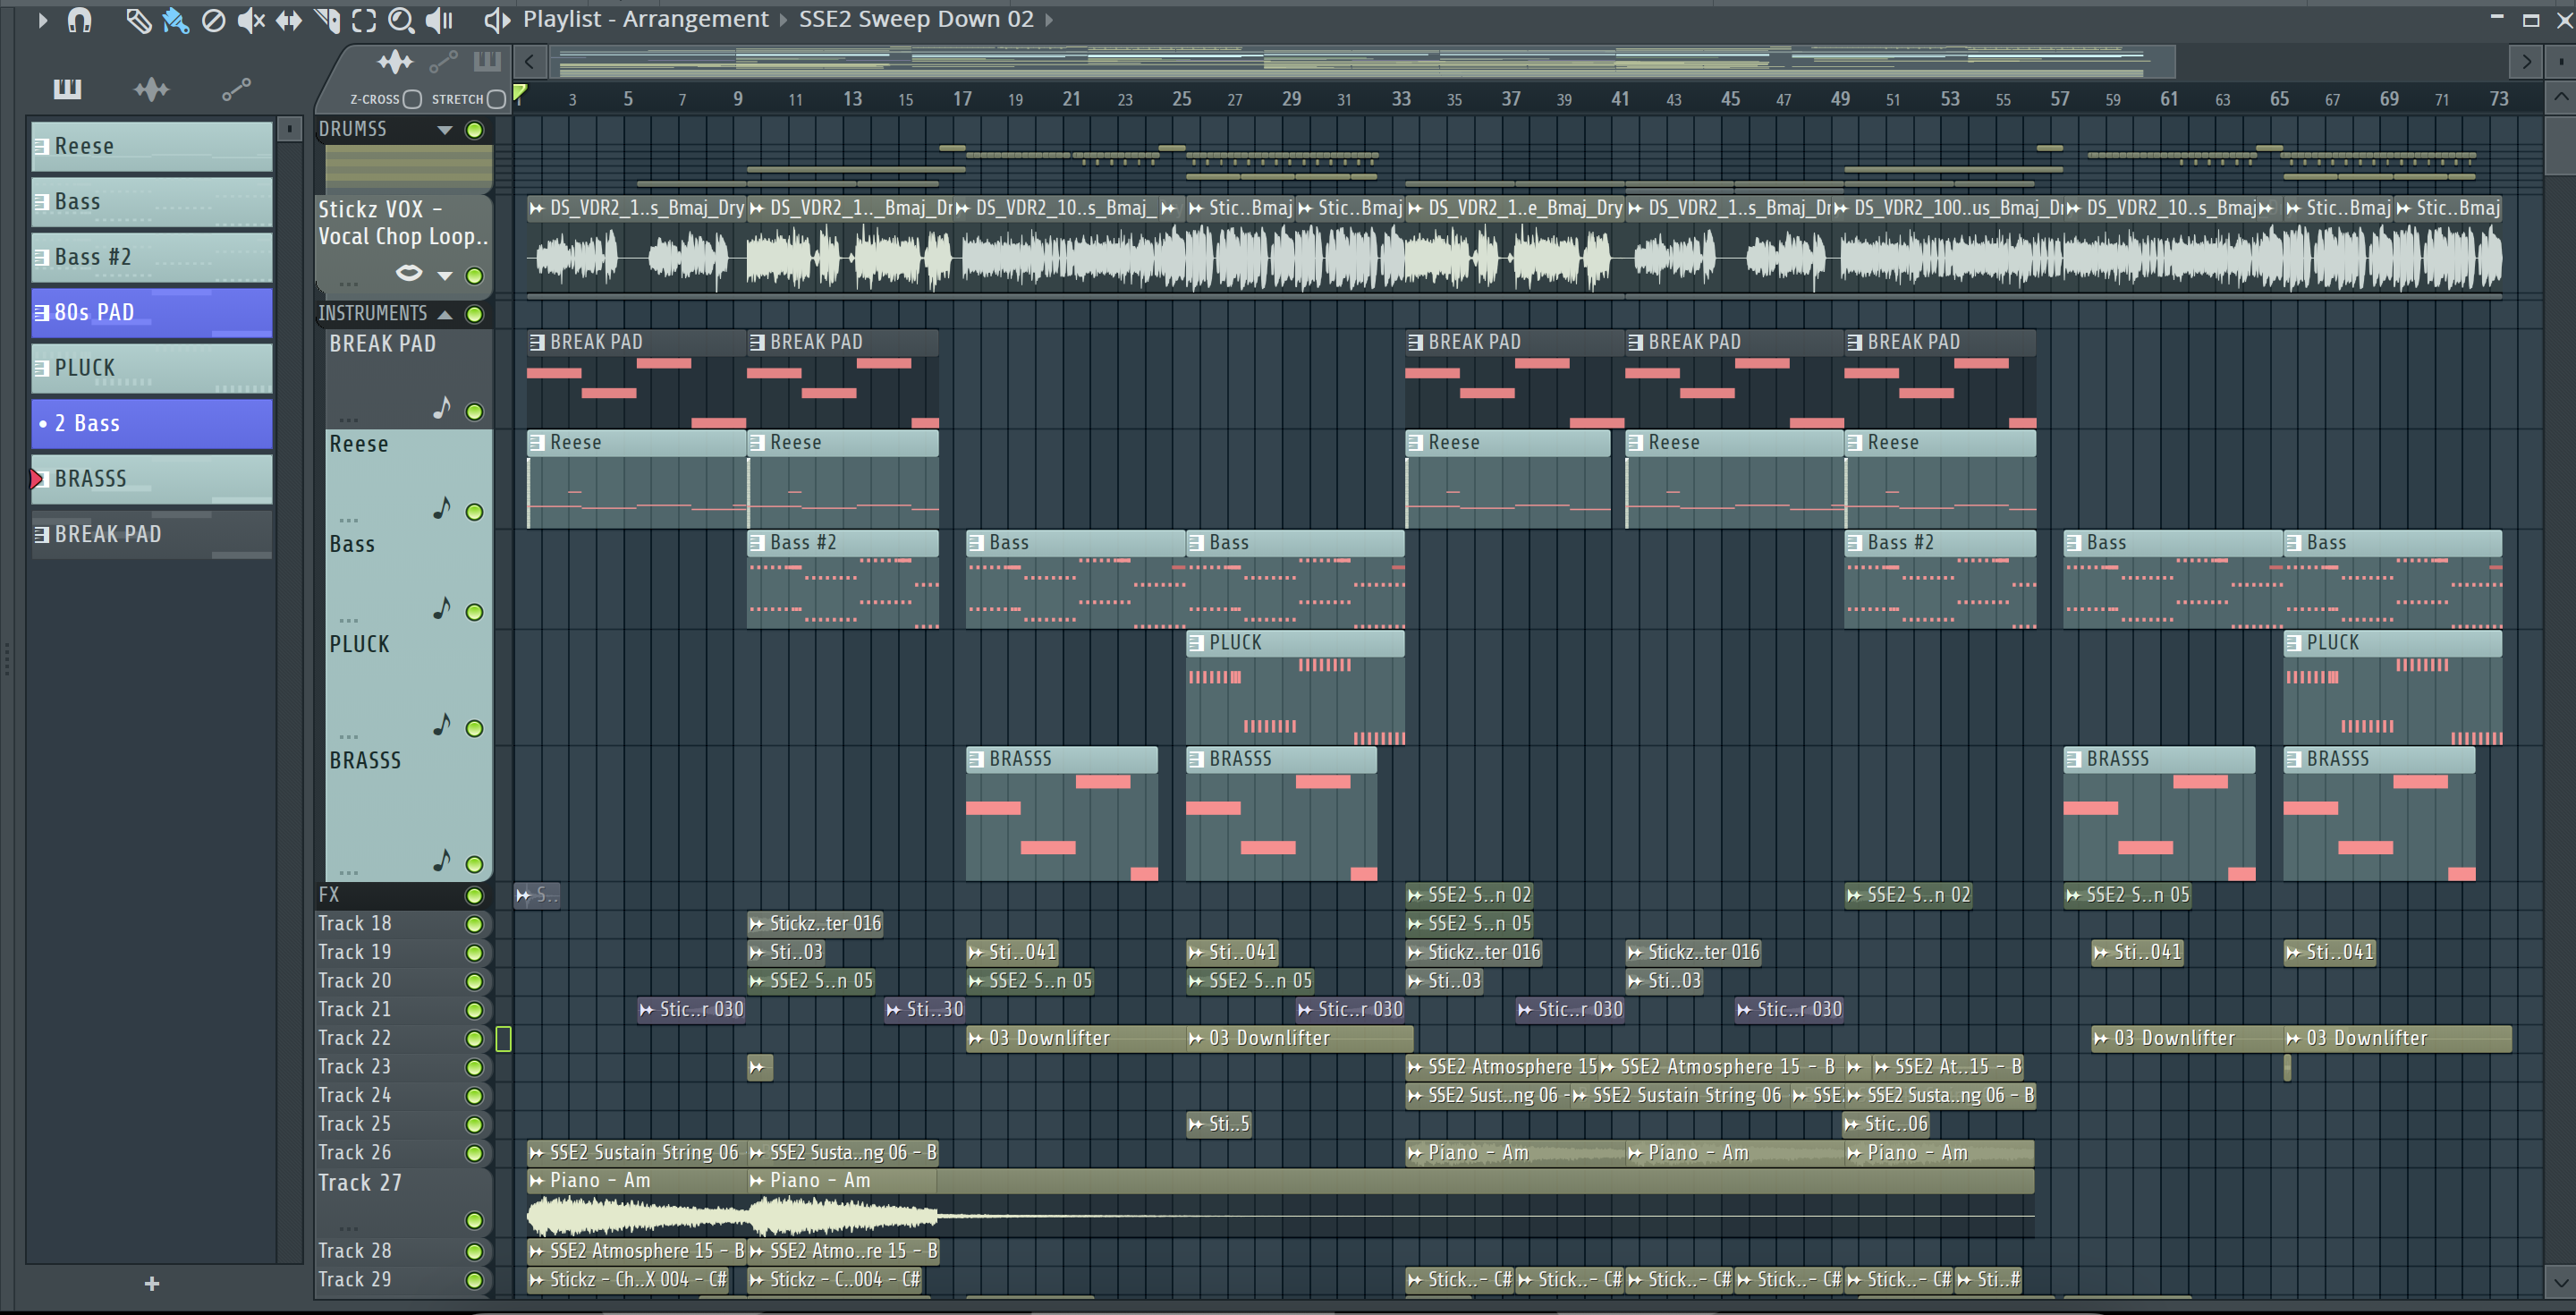Image resolution: width=2576 pixels, height=1315 pixels.
Task: Open the first BREAK PAD clip menu icon
Action: point(537,343)
